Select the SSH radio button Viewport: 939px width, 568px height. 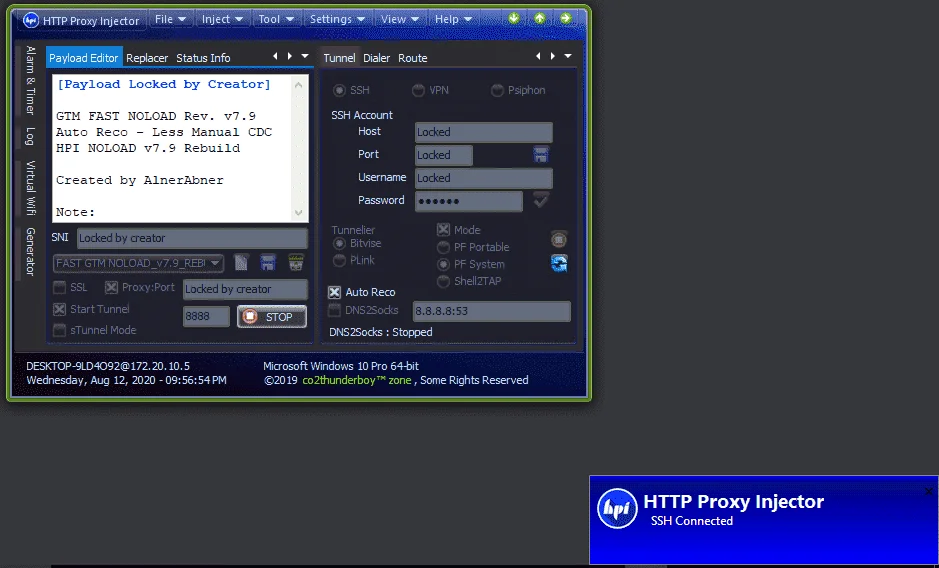point(340,90)
